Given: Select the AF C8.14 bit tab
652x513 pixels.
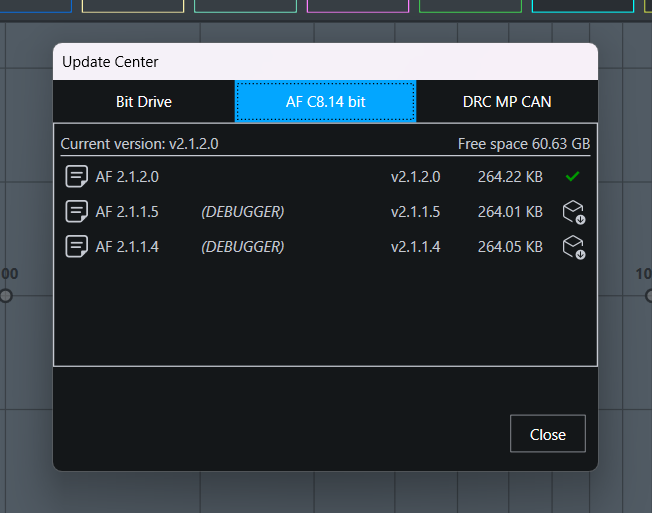Looking at the screenshot, I should click(x=325, y=102).
